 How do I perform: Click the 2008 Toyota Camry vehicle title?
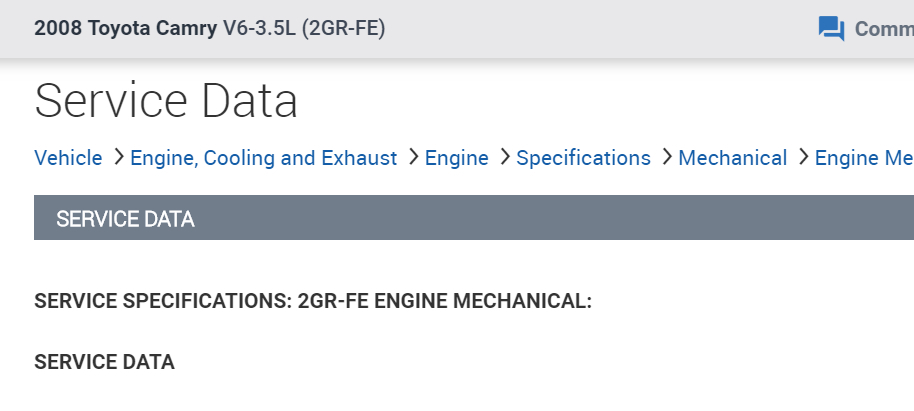point(126,28)
